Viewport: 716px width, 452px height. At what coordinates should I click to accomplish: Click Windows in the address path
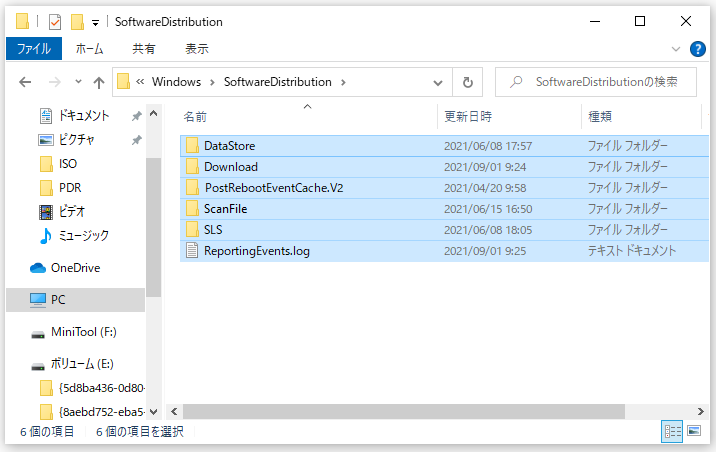coord(176,82)
